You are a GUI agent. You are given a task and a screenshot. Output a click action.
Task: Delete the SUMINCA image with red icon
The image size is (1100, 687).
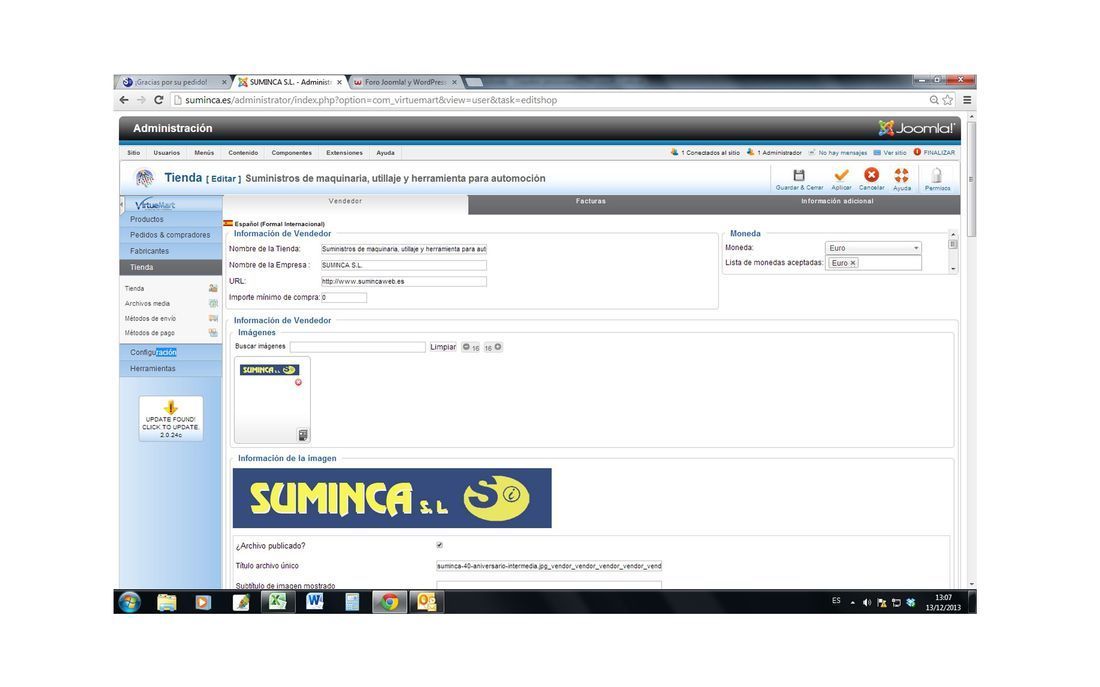pos(298,382)
